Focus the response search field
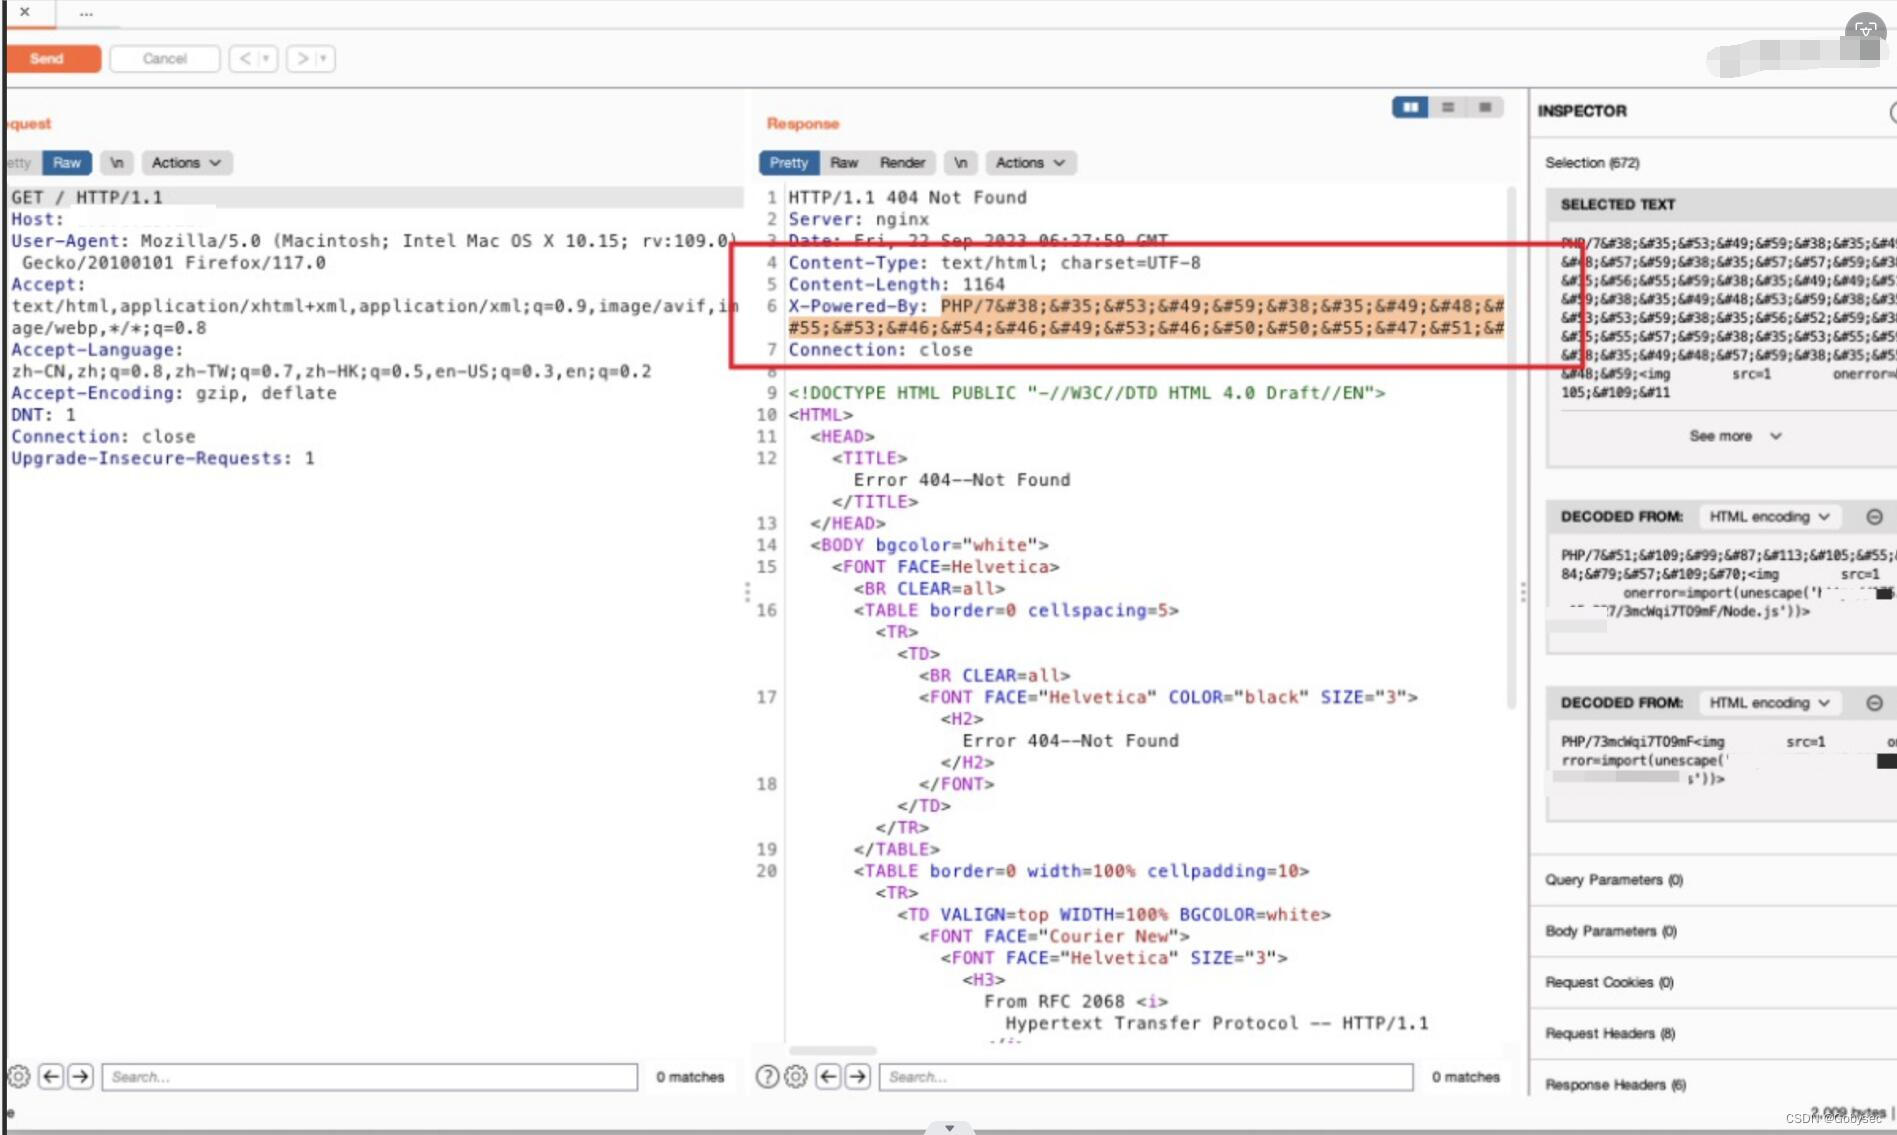This screenshot has width=1897, height=1135. [1146, 1077]
